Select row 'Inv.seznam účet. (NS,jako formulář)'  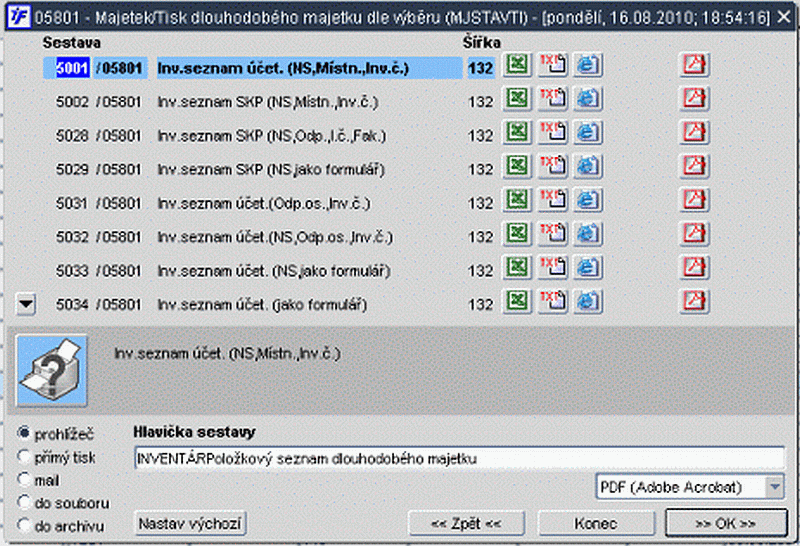click(x=274, y=270)
